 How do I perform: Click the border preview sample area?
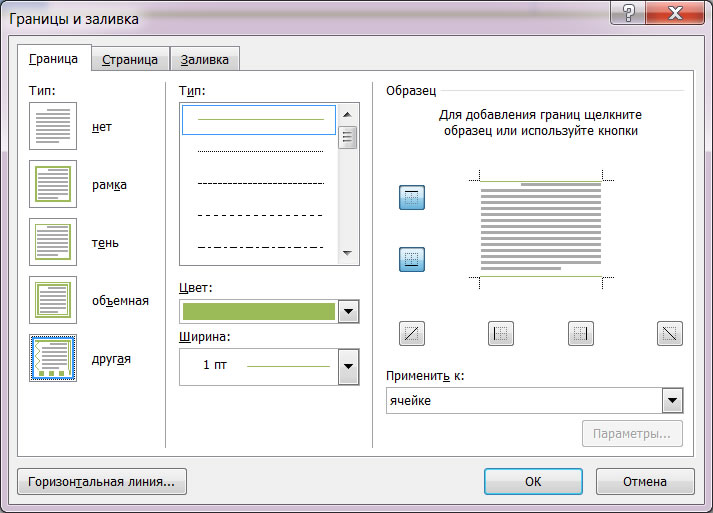541,228
